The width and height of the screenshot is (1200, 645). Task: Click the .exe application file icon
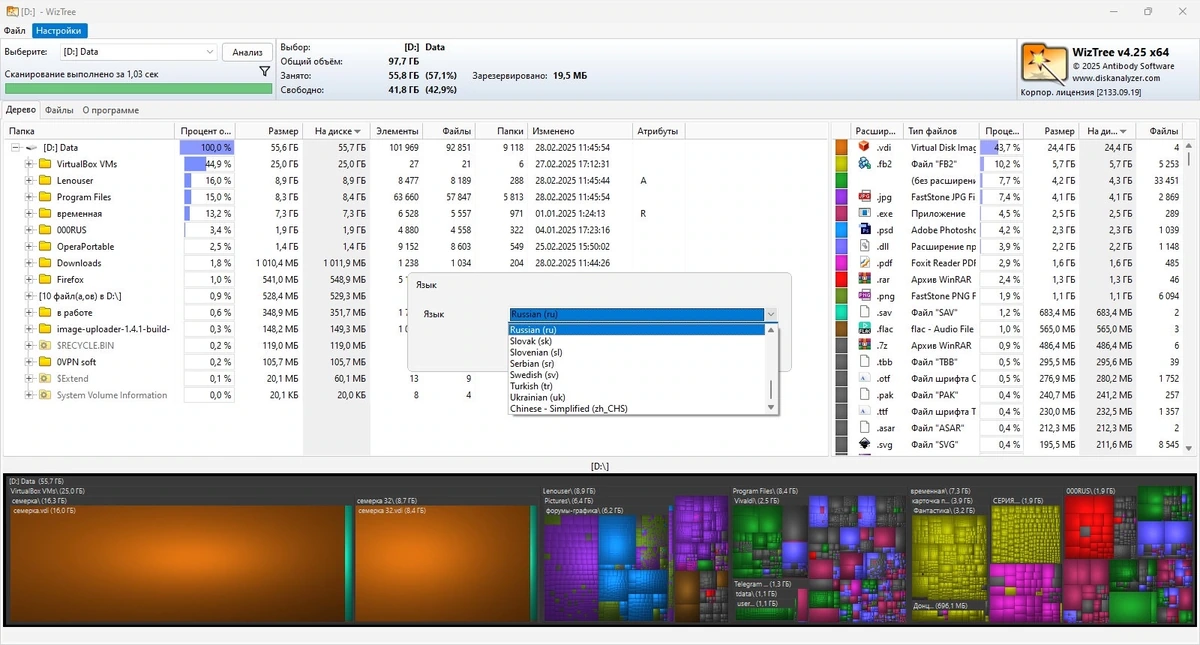865,213
